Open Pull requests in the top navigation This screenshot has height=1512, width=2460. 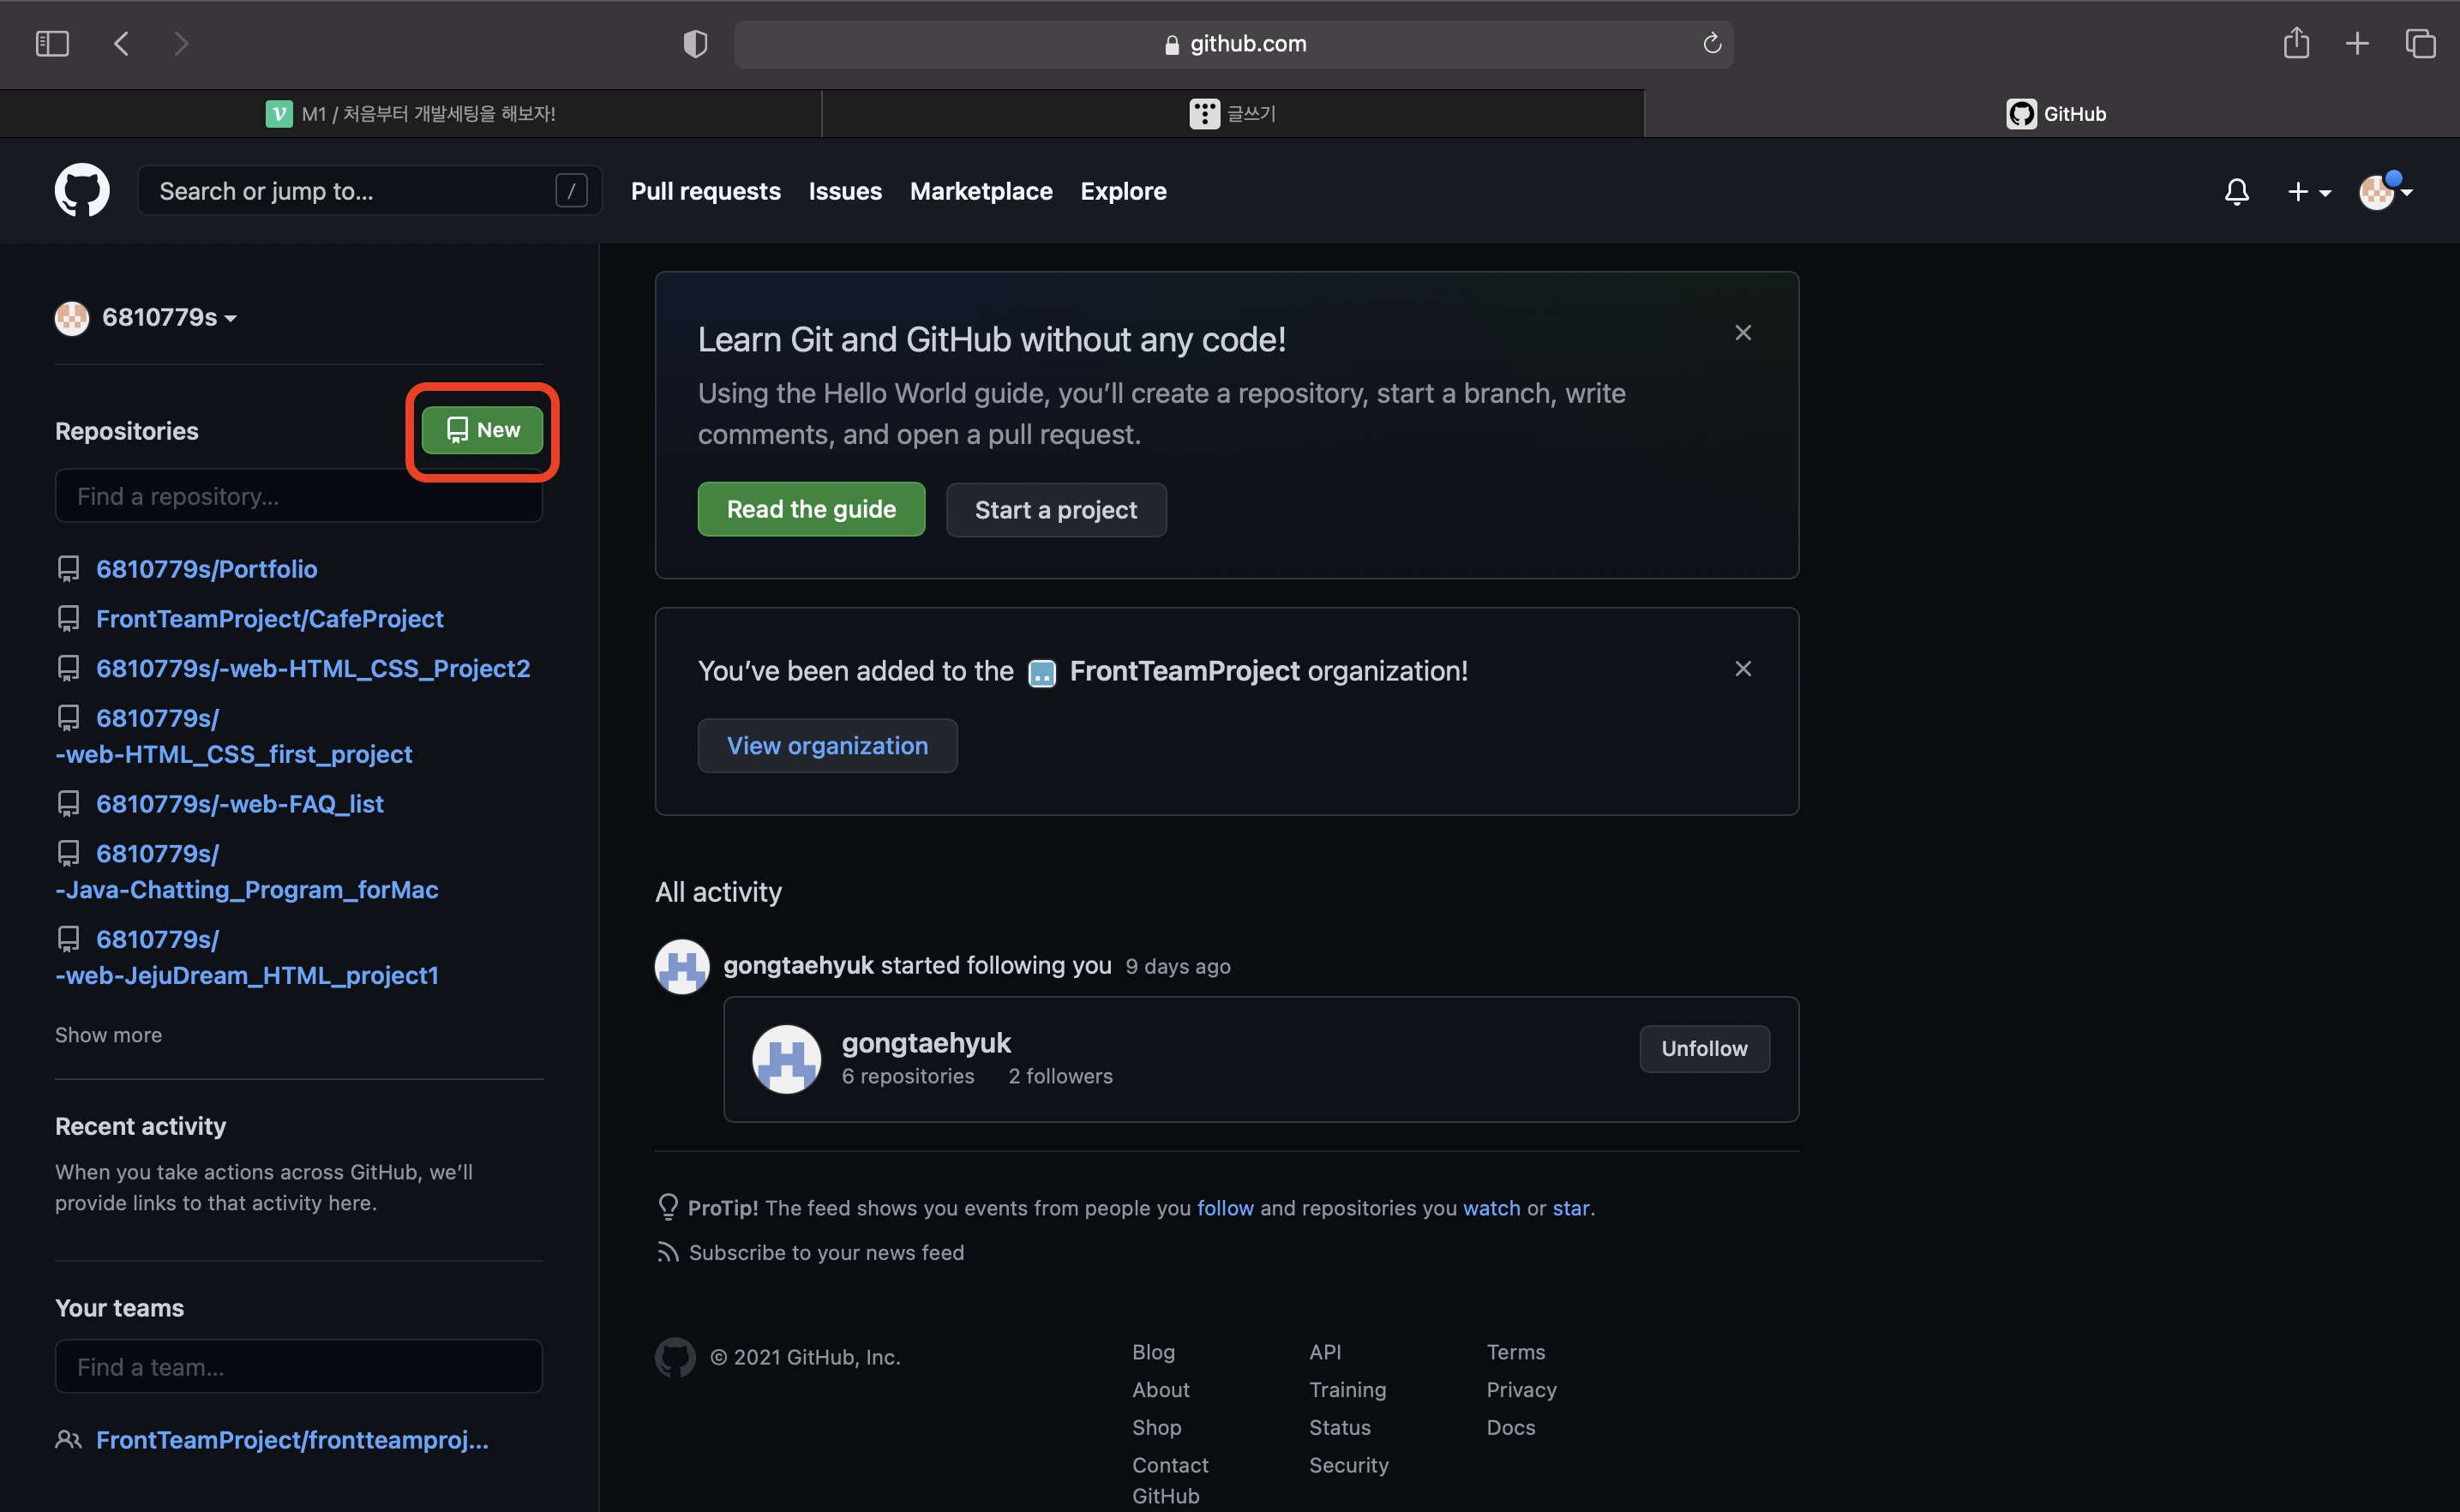coord(705,191)
